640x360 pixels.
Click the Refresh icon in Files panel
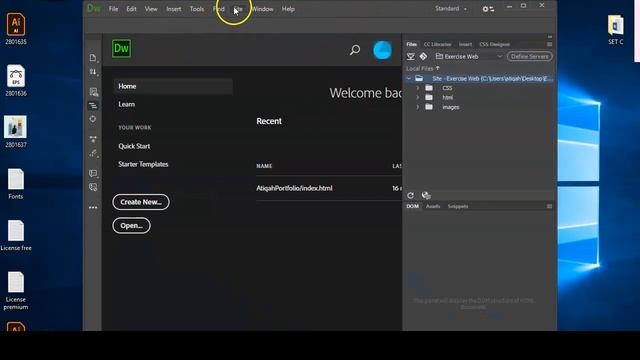coord(411,196)
